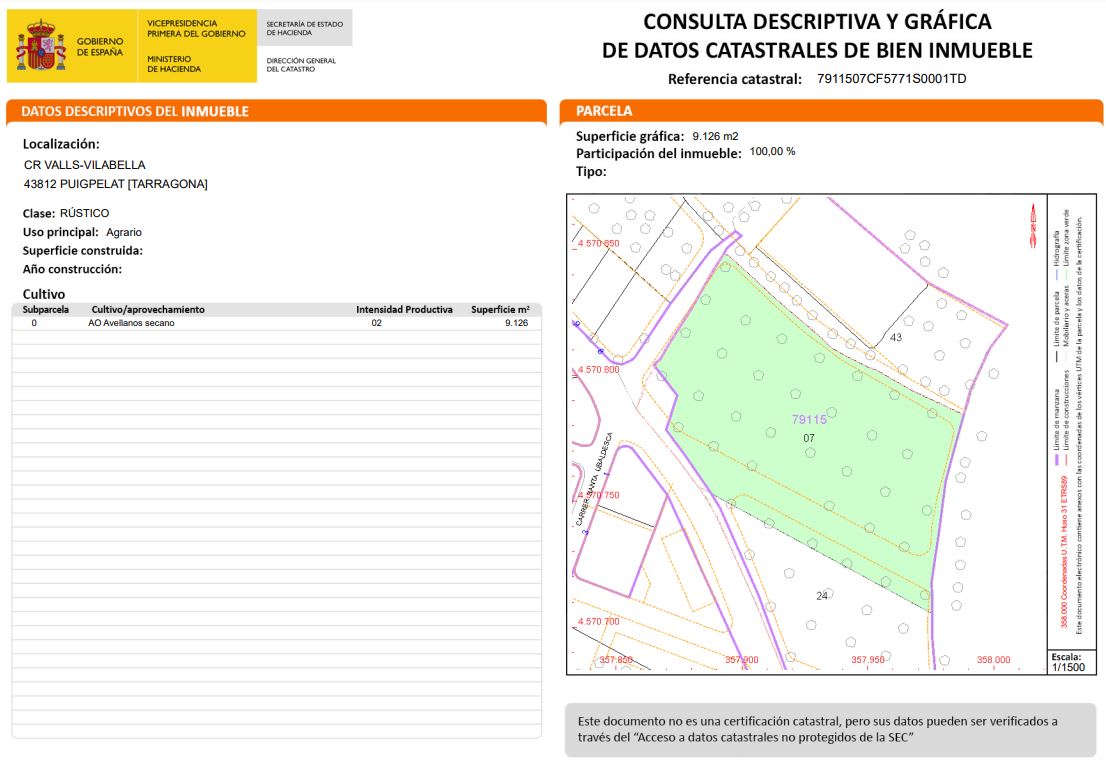Click the 'Uso principal:' label

coord(60,232)
